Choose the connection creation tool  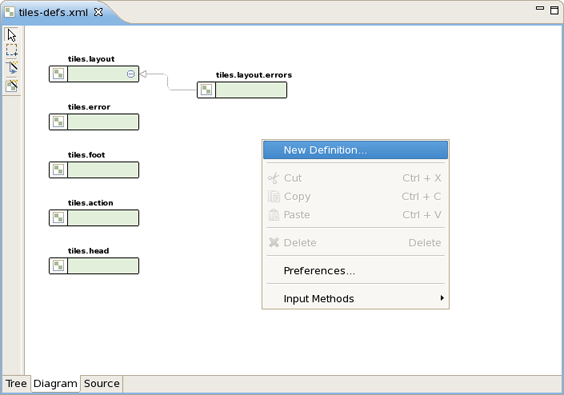click(x=12, y=68)
